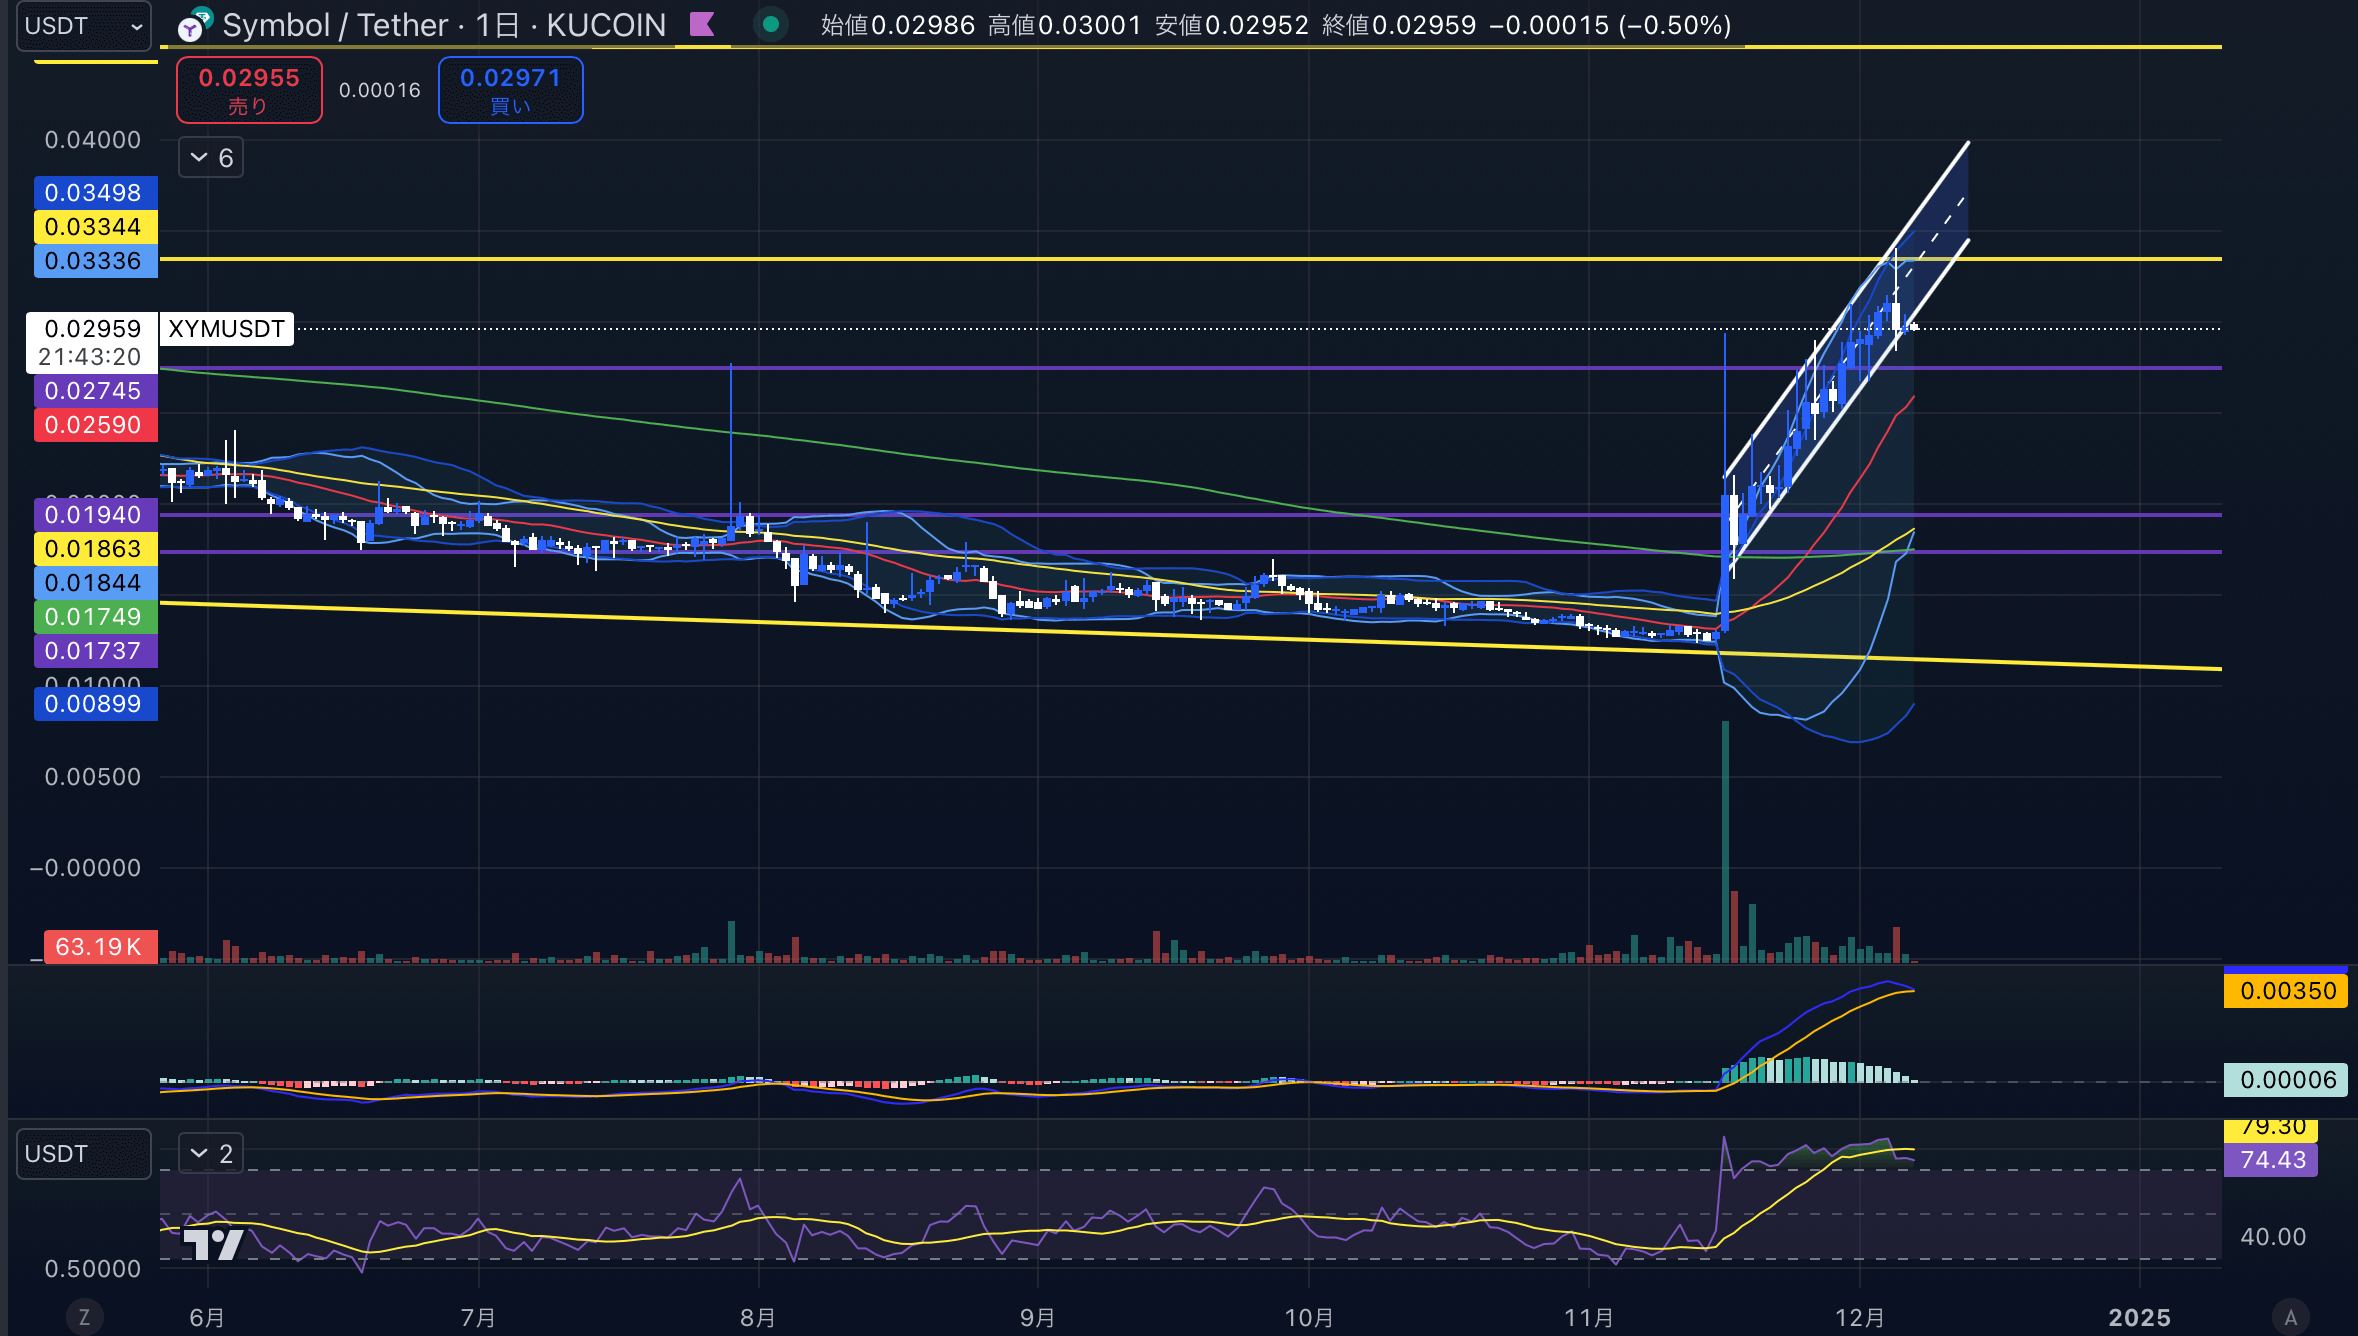This screenshot has height=1336, width=2358.
Task: Open the USDT currency dropdown at top
Action: coord(84,26)
